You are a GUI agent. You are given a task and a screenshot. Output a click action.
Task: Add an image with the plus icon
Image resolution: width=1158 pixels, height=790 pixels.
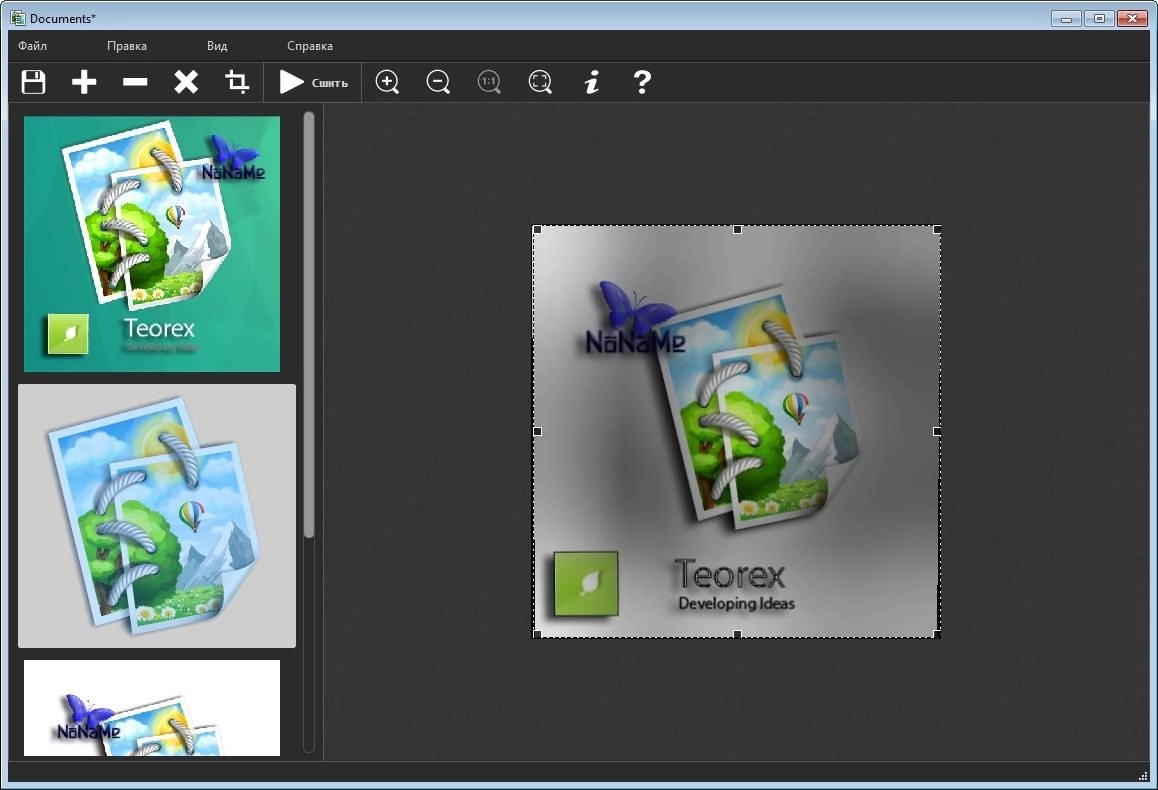[84, 82]
